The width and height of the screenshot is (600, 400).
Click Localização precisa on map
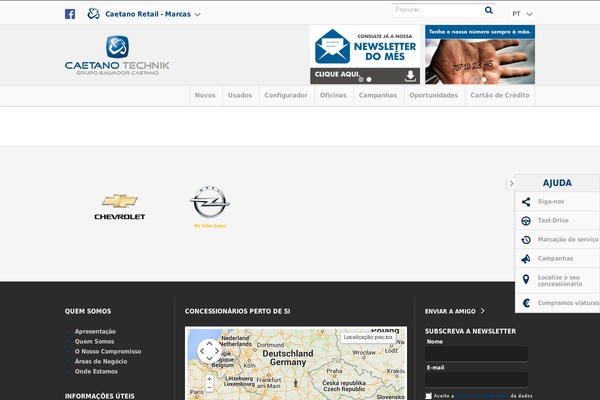368,337
